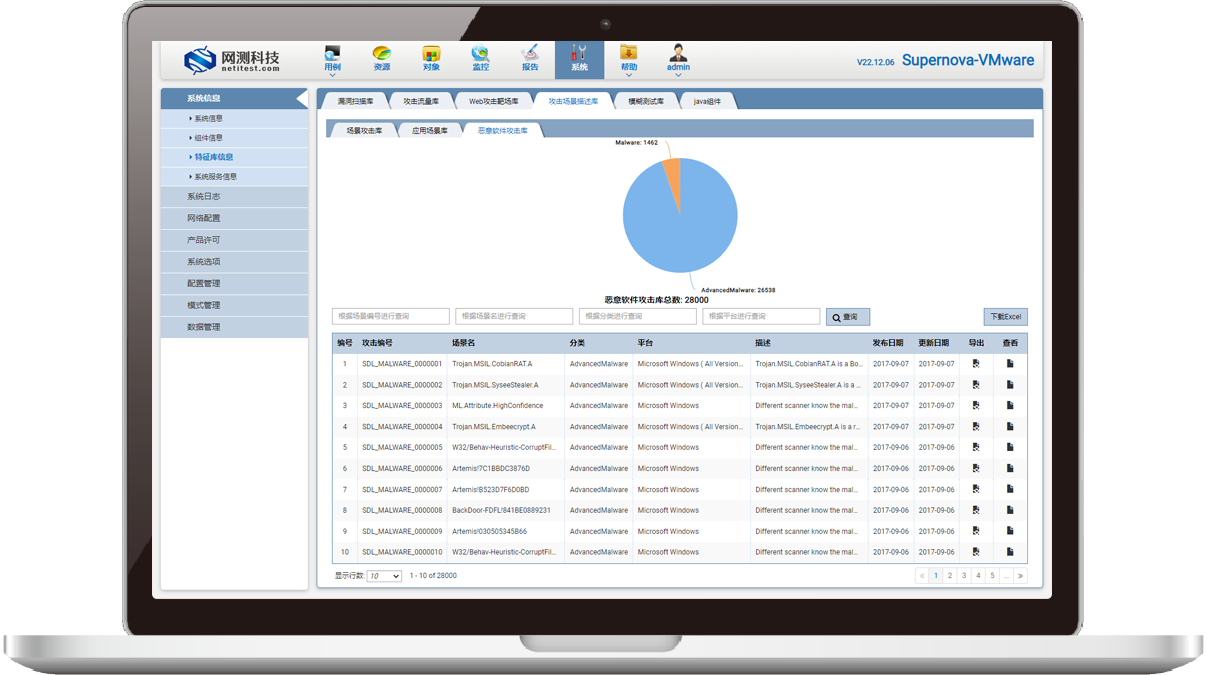The width and height of the screenshot is (1207, 675).
Task: Open 系统信息 sub-item in sidebar
Action: click(x=234, y=118)
